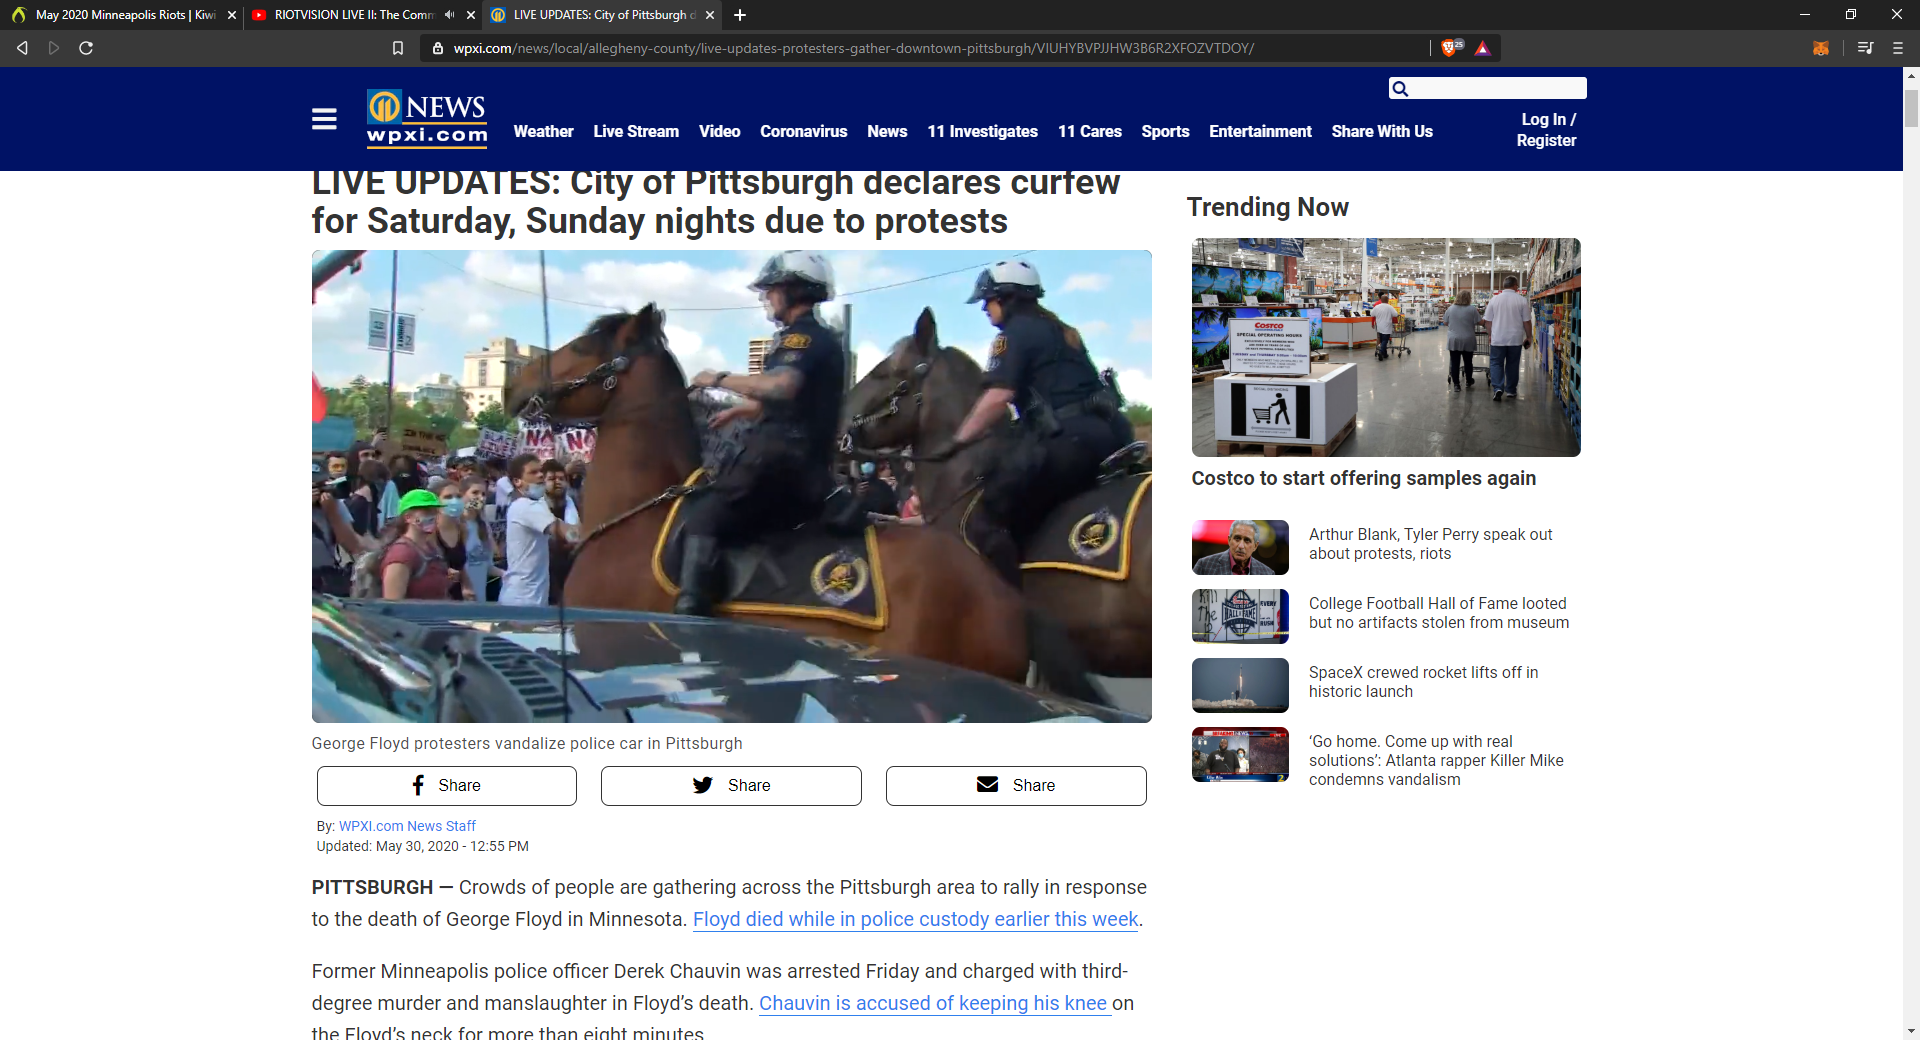Mute the RIOTVISION tab audio
The width and height of the screenshot is (1920, 1040).
click(x=449, y=15)
